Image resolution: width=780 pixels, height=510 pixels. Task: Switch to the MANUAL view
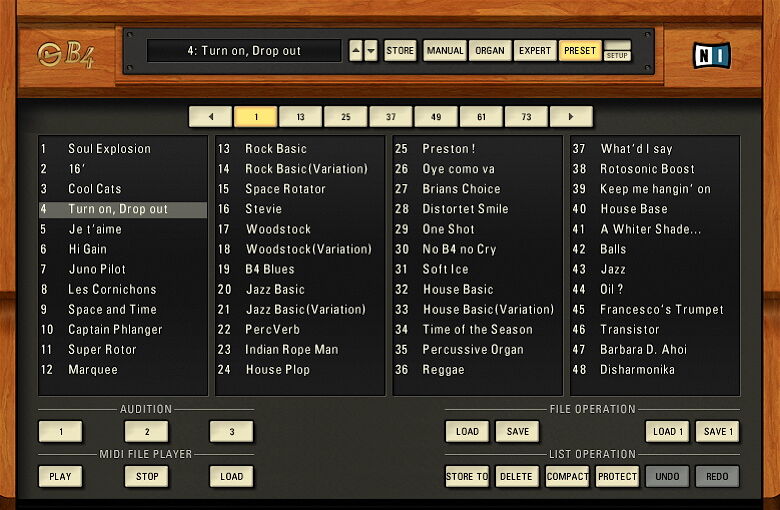[445, 51]
